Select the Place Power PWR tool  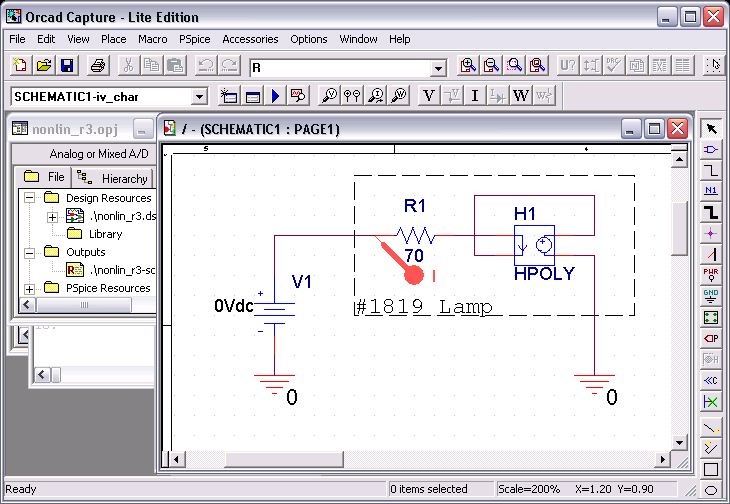711,275
